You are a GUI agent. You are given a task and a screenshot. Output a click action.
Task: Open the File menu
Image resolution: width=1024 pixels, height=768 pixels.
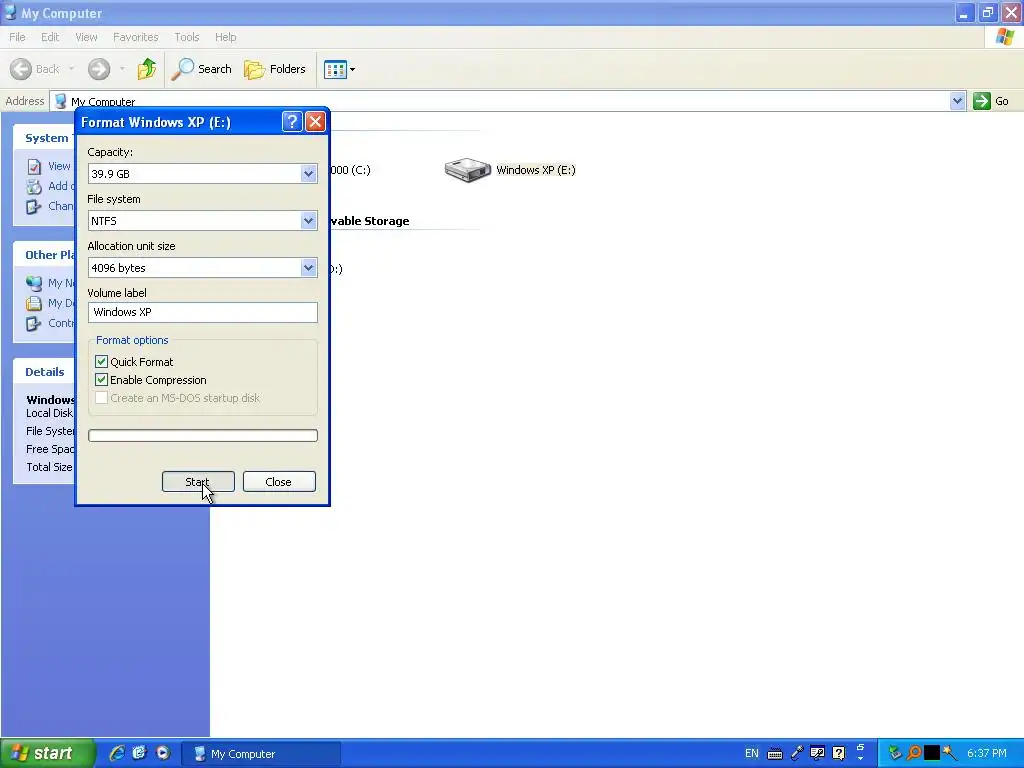tap(17, 37)
